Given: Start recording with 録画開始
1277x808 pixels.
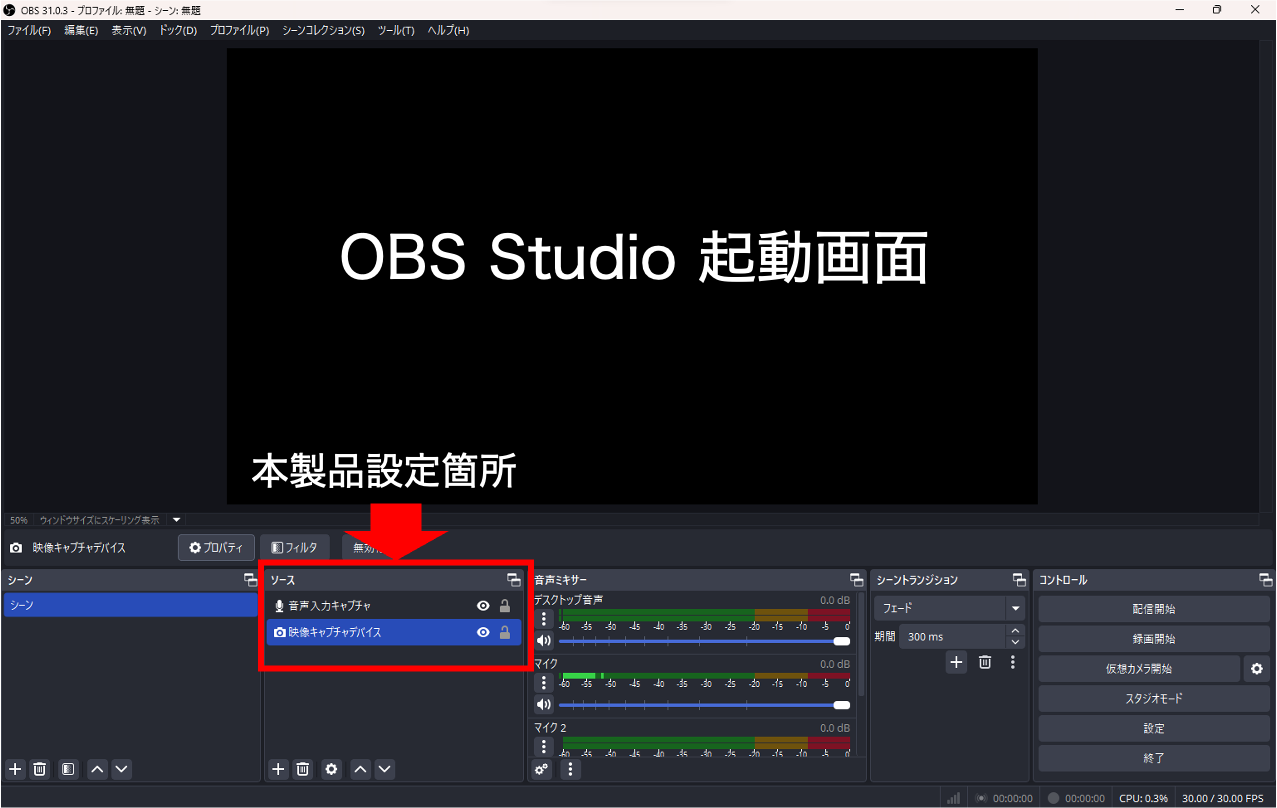Looking at the screenshot, I should coord(1153,639).
